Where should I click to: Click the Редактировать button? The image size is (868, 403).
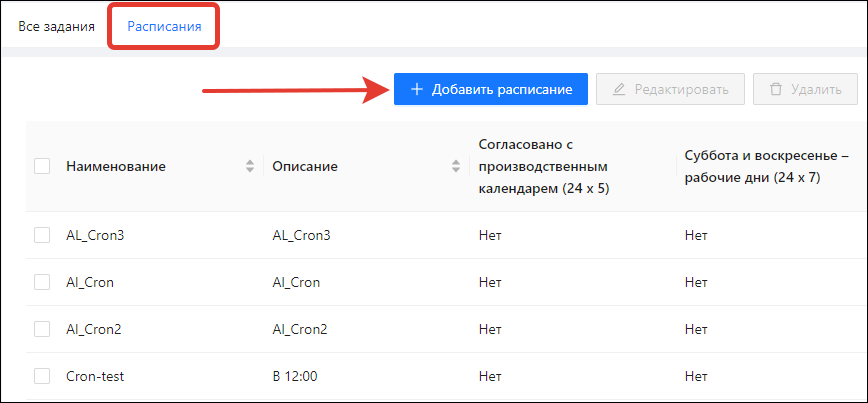(670, 89)
